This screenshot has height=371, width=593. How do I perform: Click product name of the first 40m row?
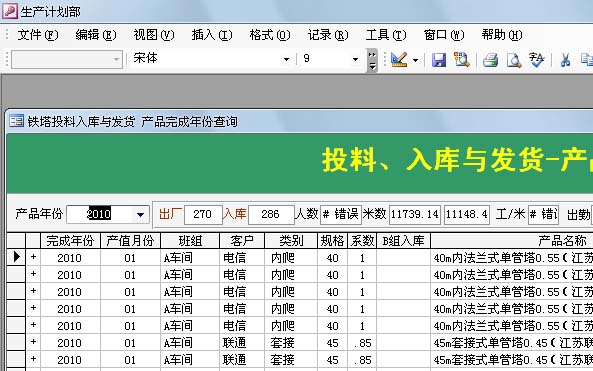point(513,258)
